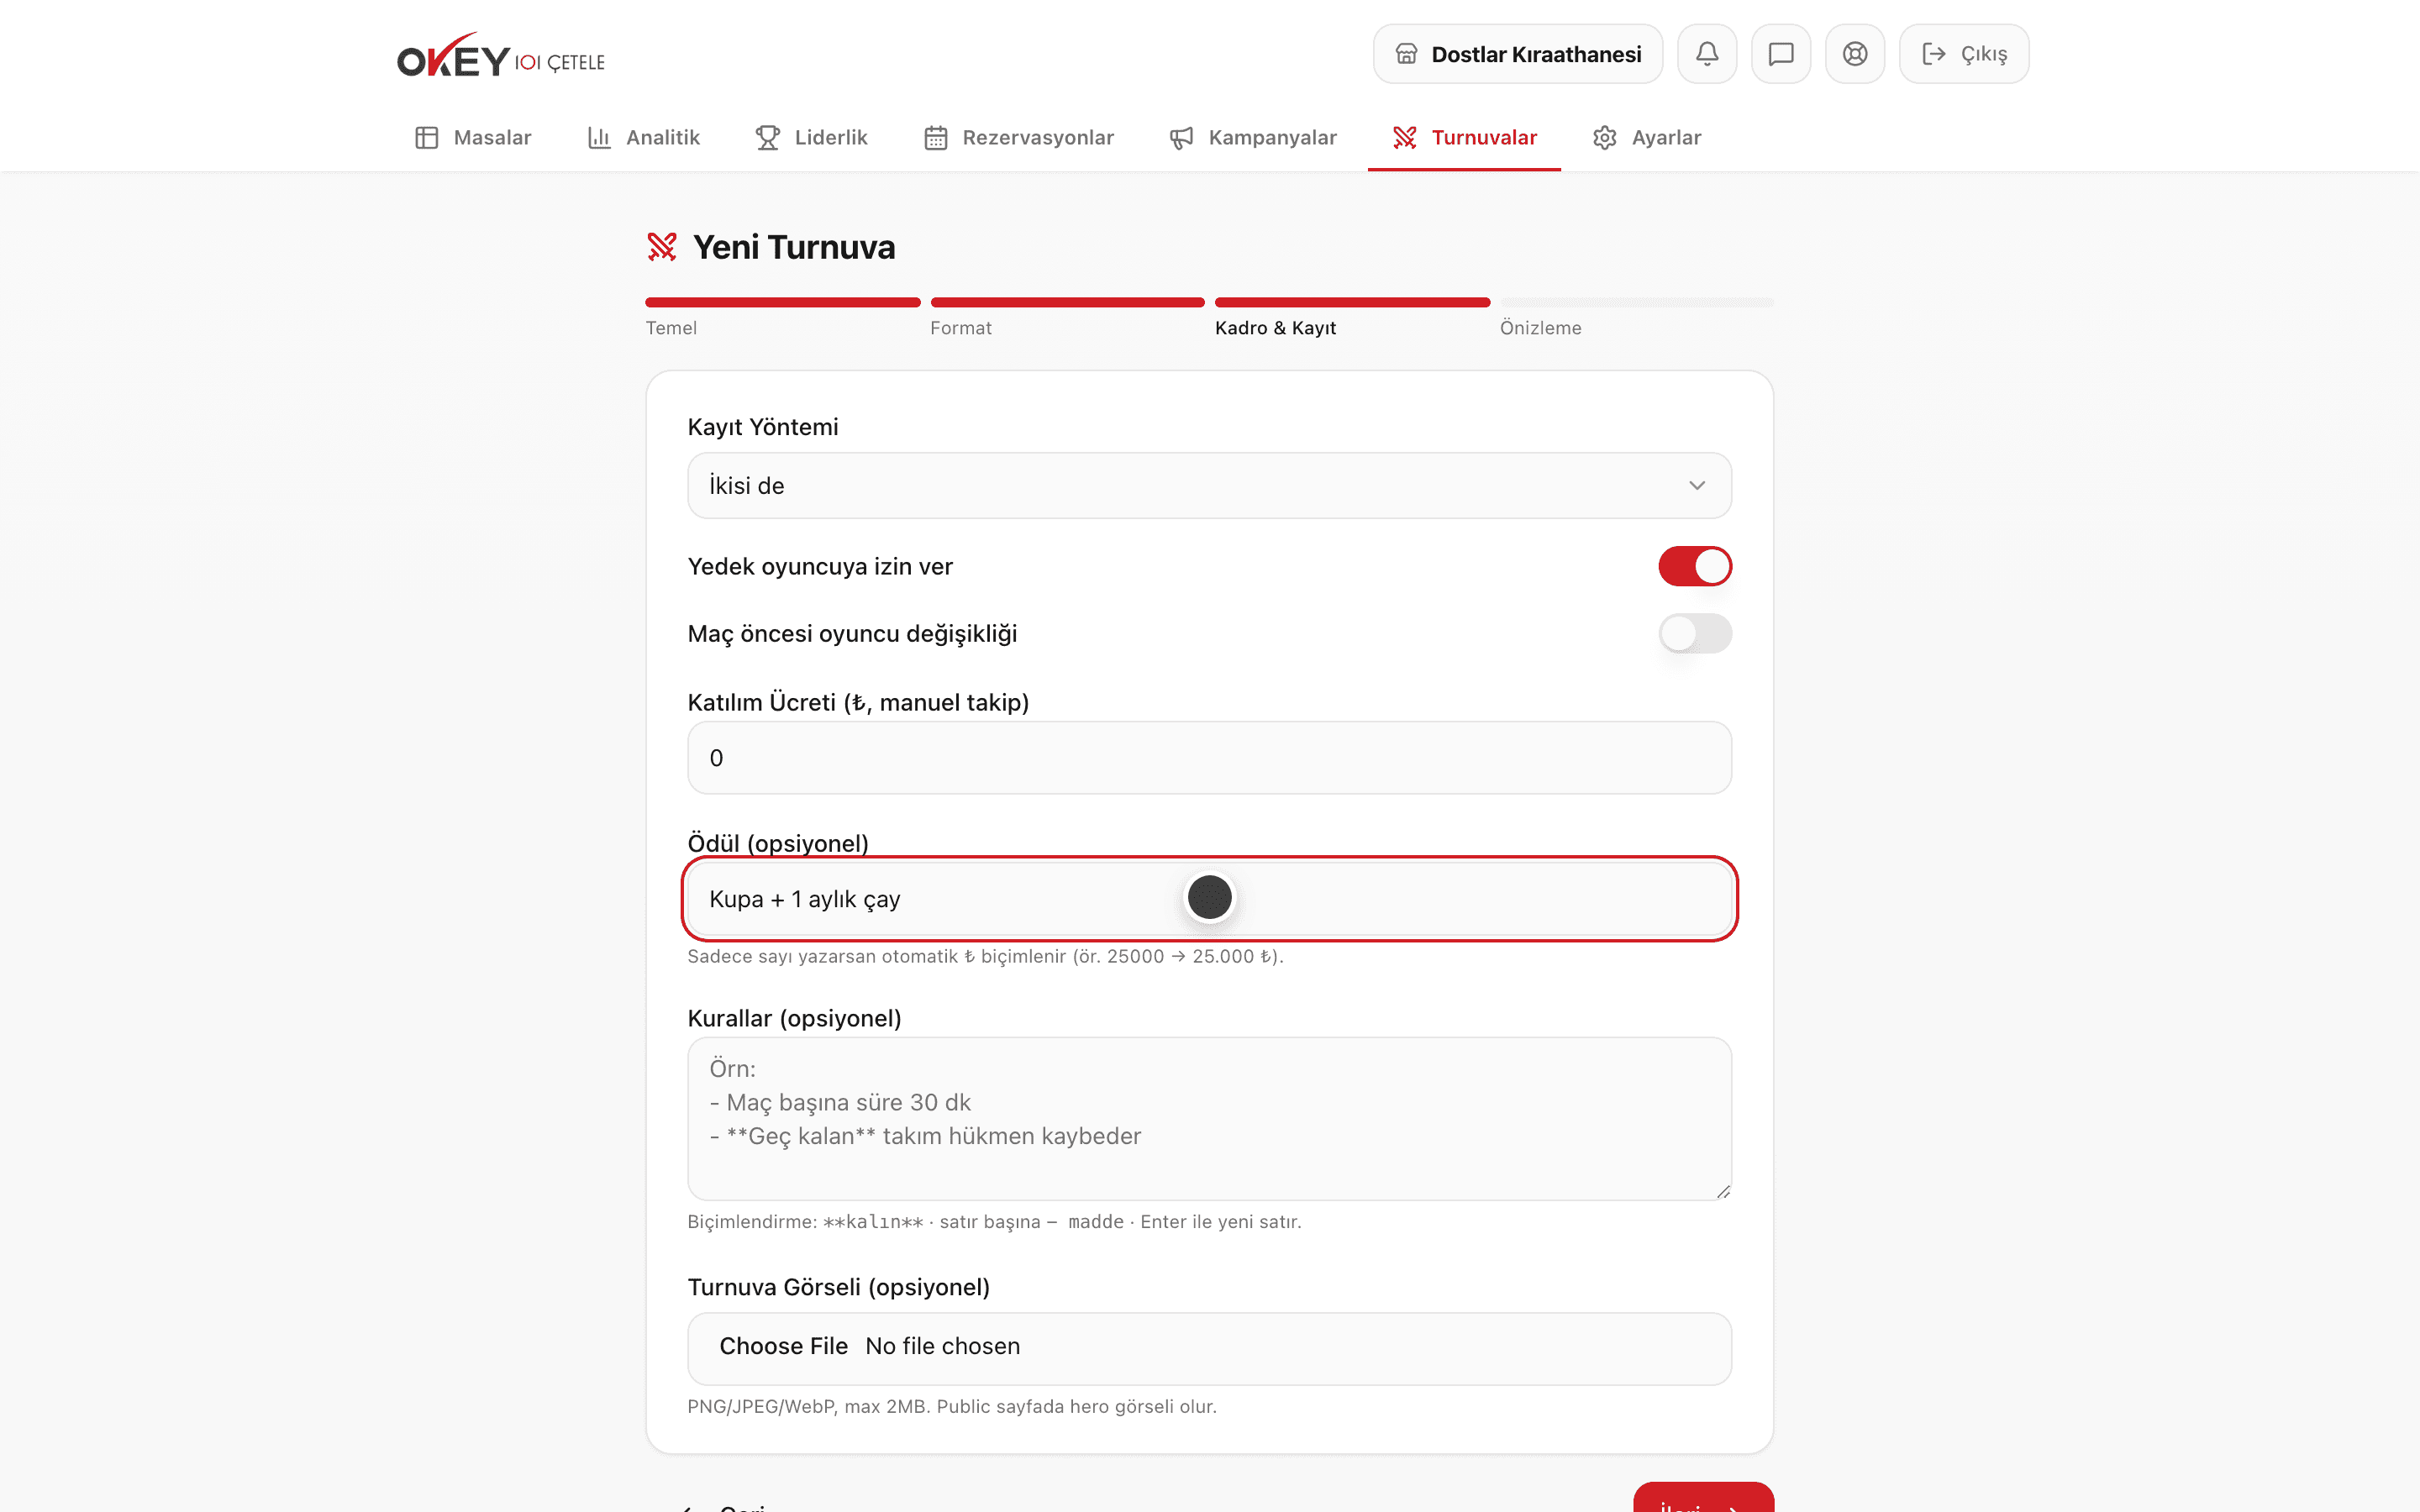Click the Önizleme step label
This screenshot has height=1512, width=2420.
pyautogui.click(x=1540, y=328)
